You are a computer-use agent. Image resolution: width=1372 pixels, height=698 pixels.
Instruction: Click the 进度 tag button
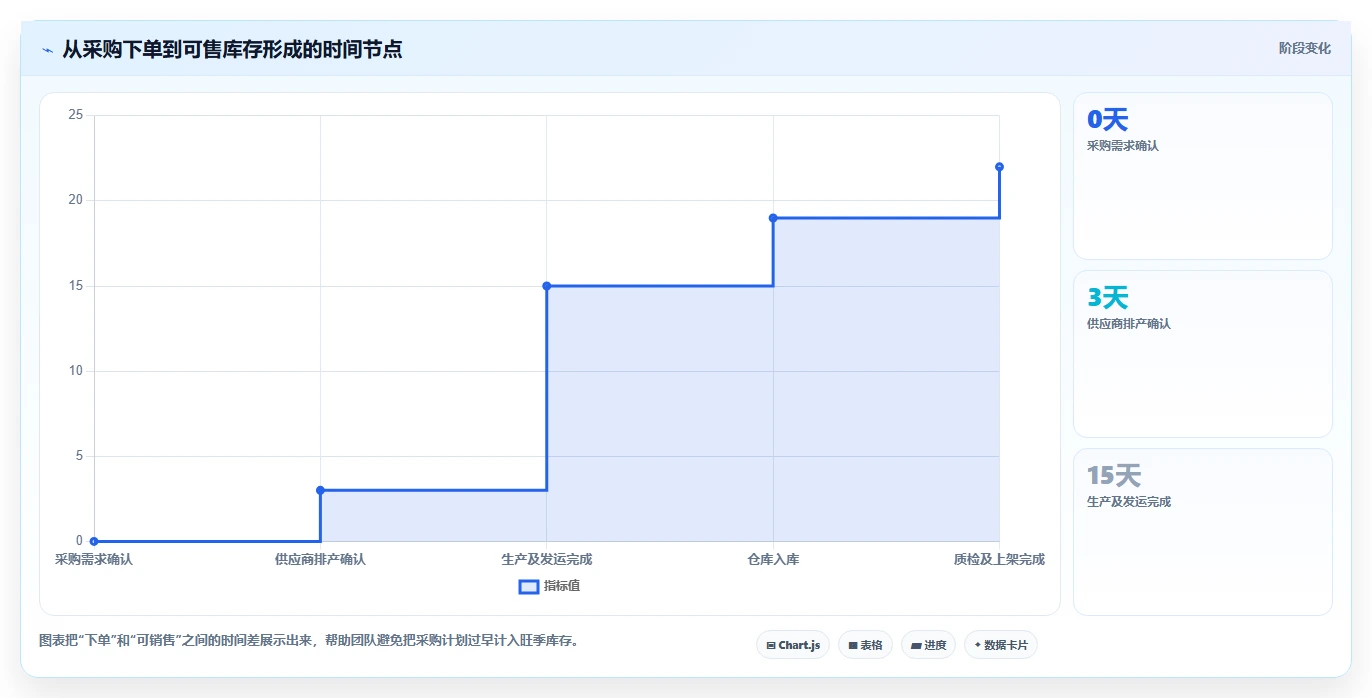pos(928,645)
